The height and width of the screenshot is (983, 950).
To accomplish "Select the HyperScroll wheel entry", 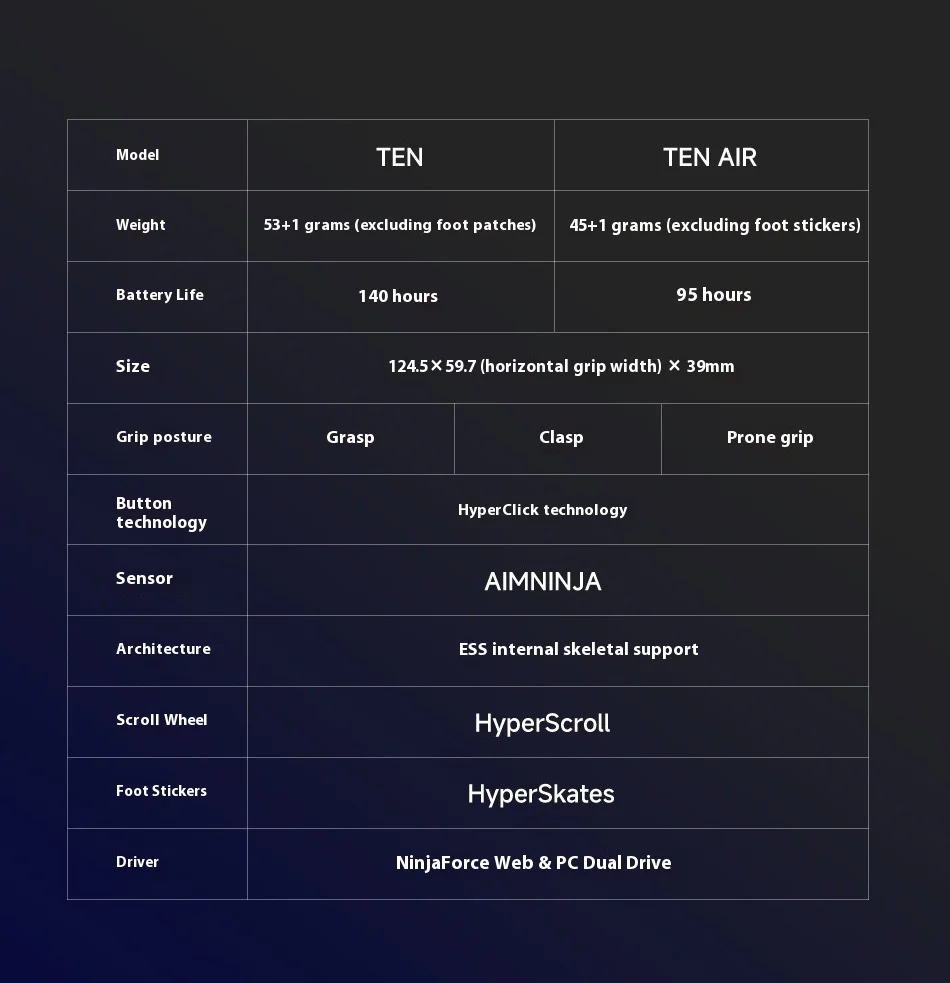I will pos(542,723).
